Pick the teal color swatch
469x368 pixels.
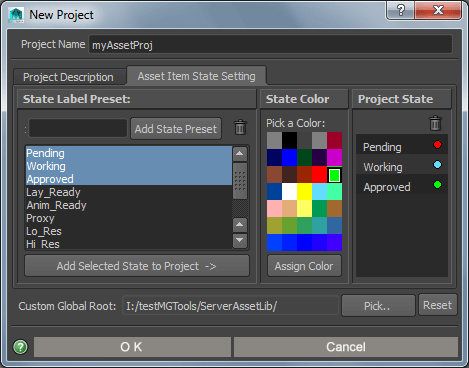coord(319,225)
